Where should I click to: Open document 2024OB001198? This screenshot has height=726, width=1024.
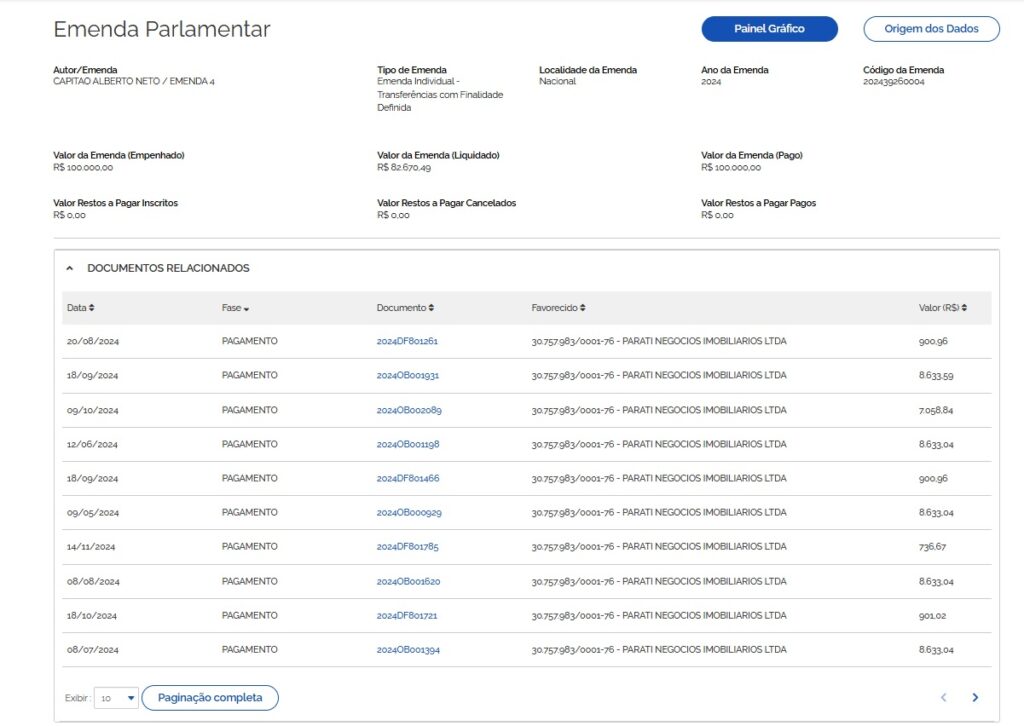tap(408, 444)
